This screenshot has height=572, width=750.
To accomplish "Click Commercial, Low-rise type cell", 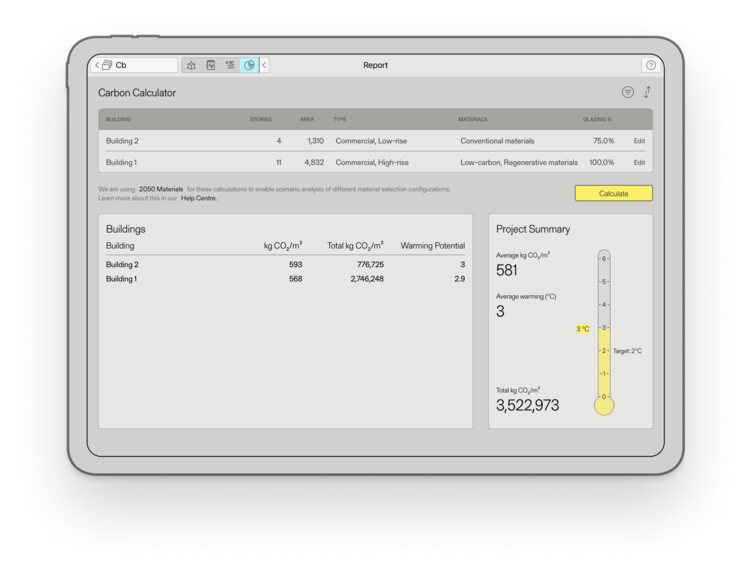I will [371, 141].
